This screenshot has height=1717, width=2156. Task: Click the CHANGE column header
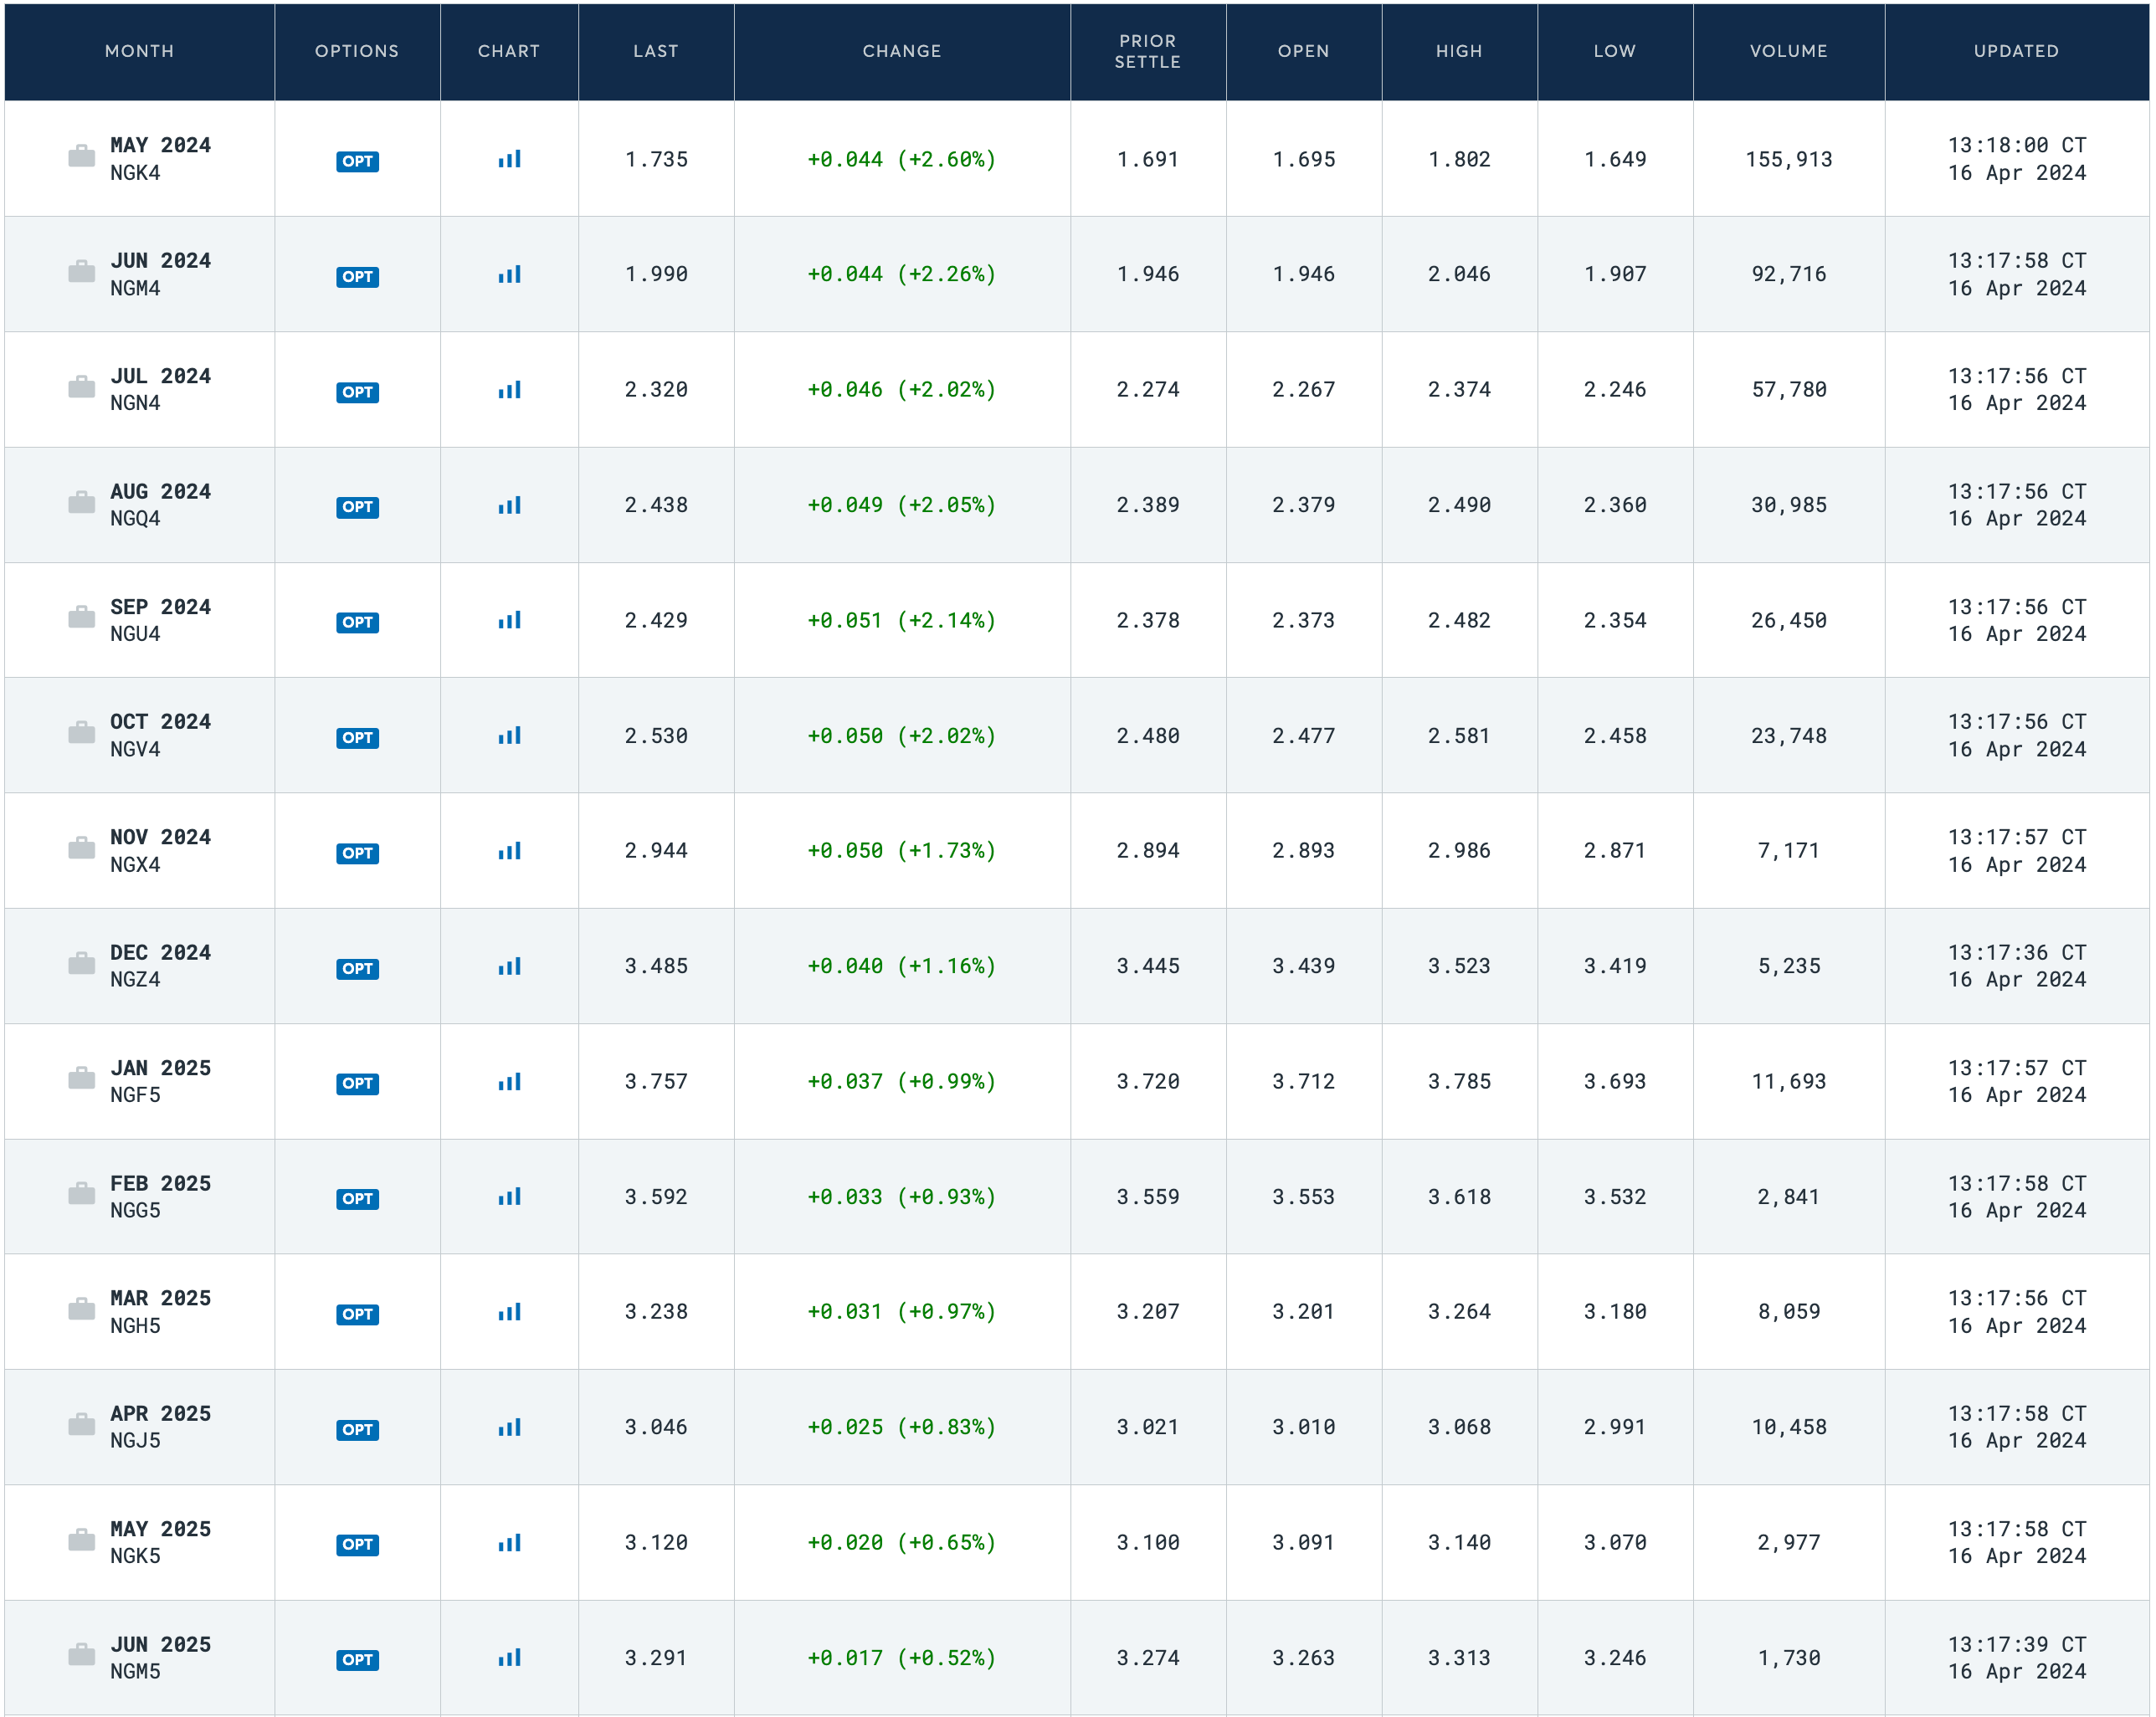(902, 51)
